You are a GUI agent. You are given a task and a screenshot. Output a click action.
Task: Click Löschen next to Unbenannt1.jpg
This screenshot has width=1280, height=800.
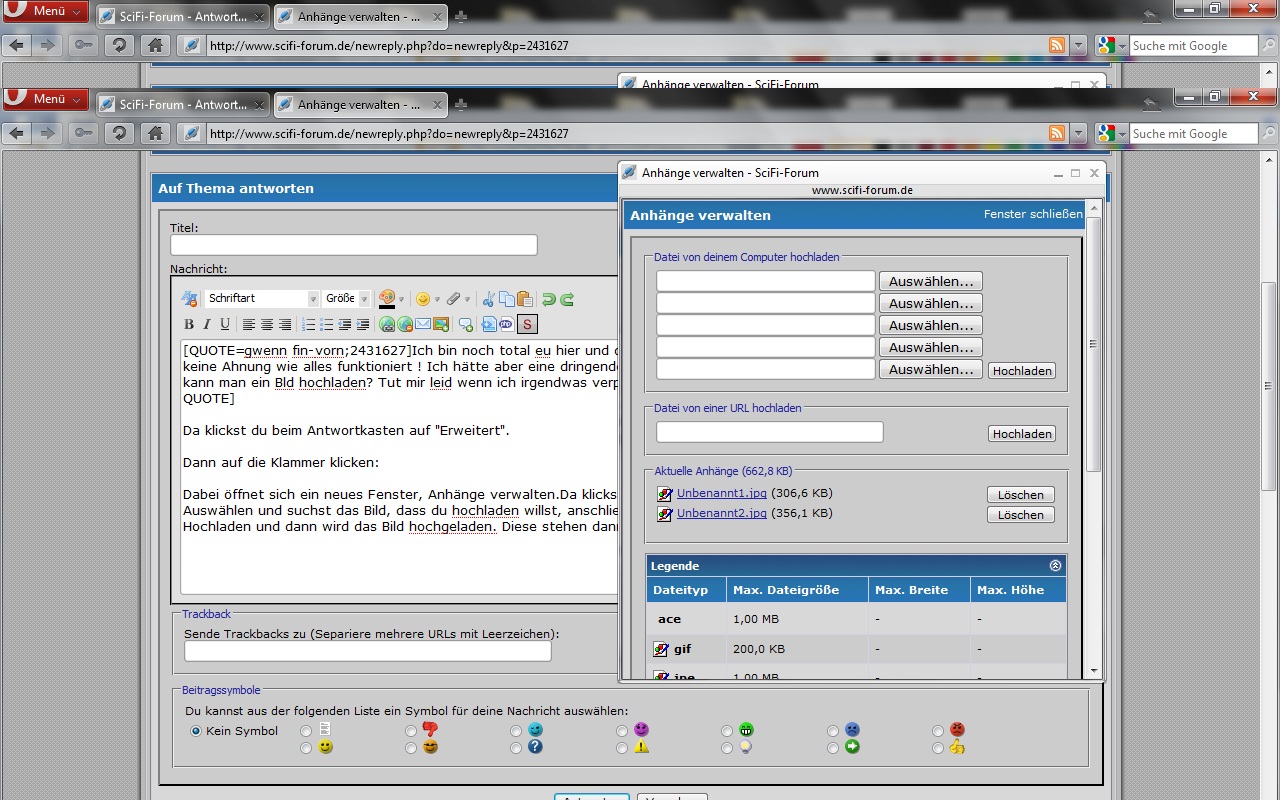(1020, 495)
